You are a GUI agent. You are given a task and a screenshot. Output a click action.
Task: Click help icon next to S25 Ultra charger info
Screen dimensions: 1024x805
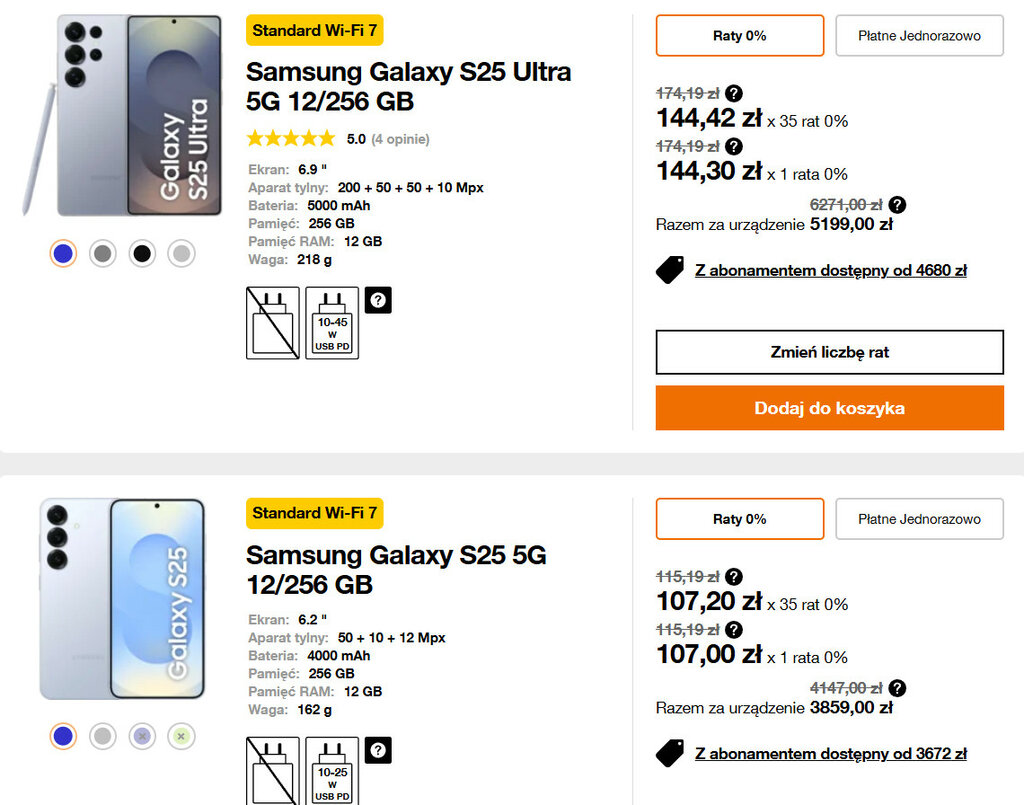click(378, 300)
